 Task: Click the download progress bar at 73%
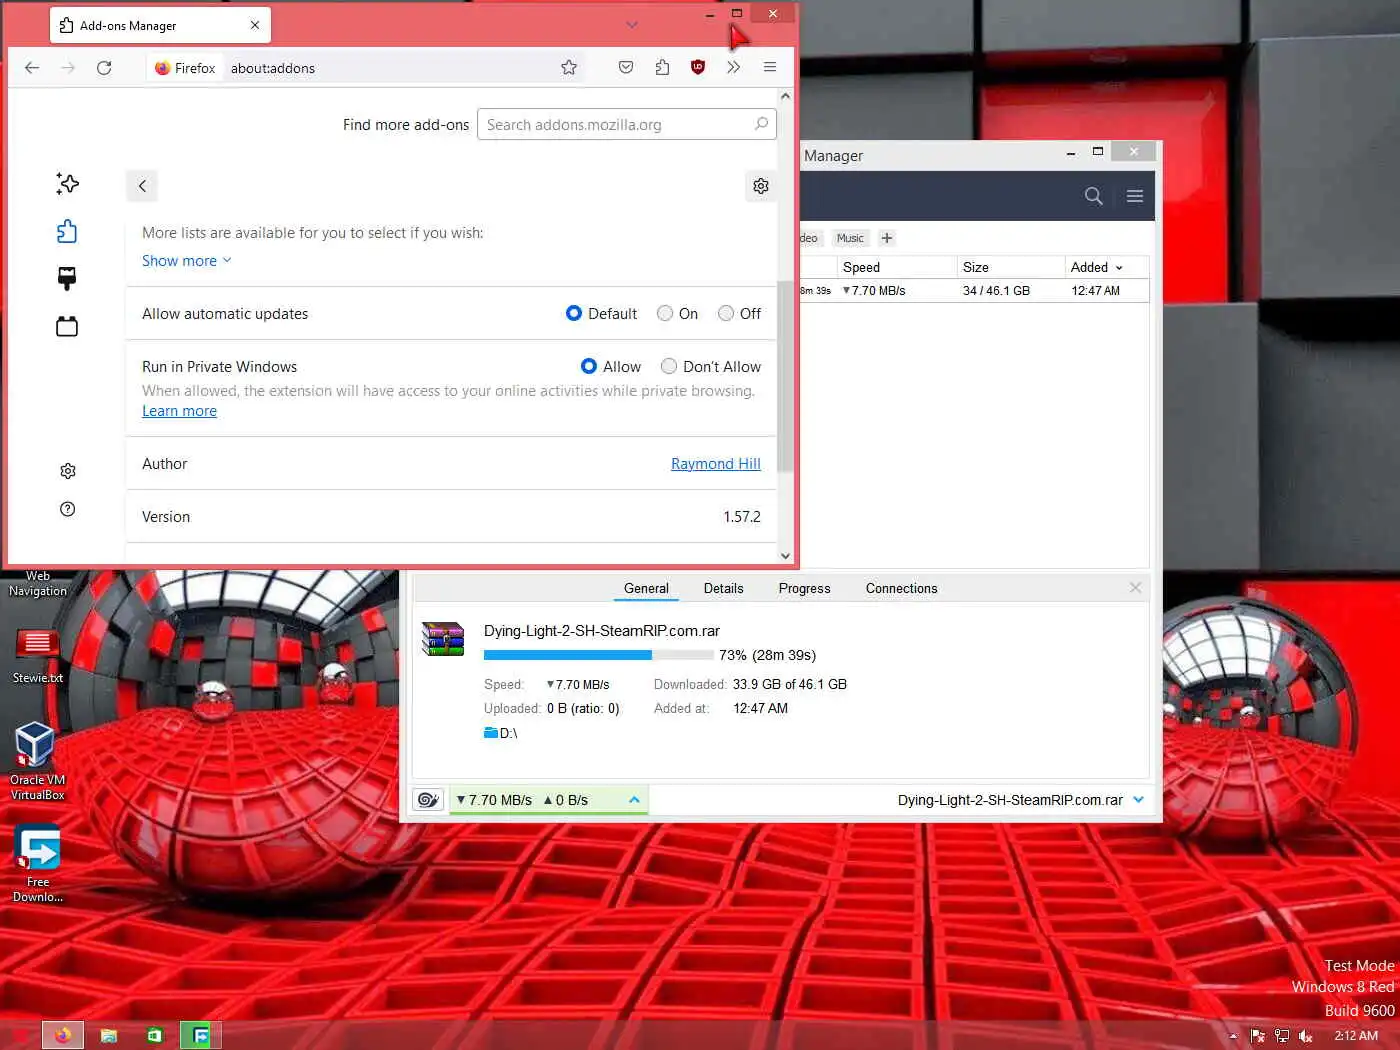[x=598, y=655]
